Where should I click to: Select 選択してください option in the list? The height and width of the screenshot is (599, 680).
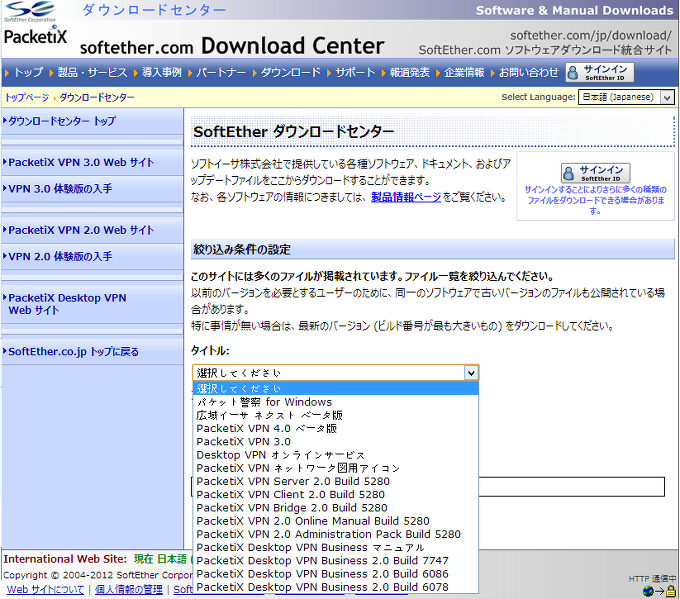pyautogui.click(x=336, y=389)
